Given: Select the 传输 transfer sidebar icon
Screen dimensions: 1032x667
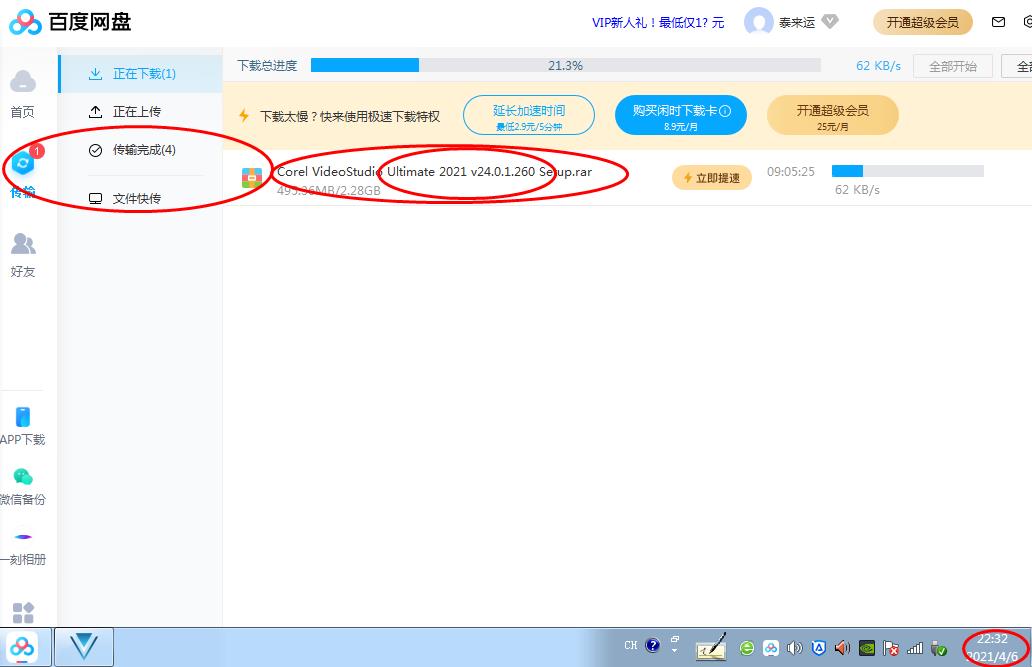Looking at the screenshot, I should click(23, 163).
